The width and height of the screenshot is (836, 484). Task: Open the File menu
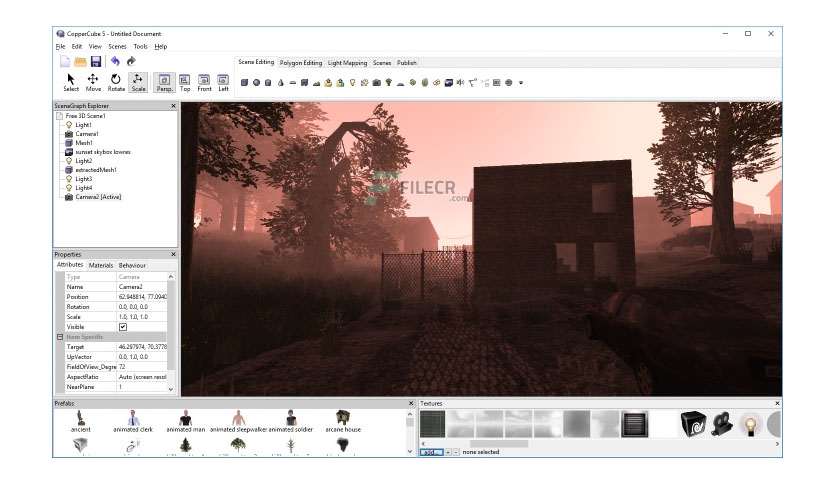60,46
